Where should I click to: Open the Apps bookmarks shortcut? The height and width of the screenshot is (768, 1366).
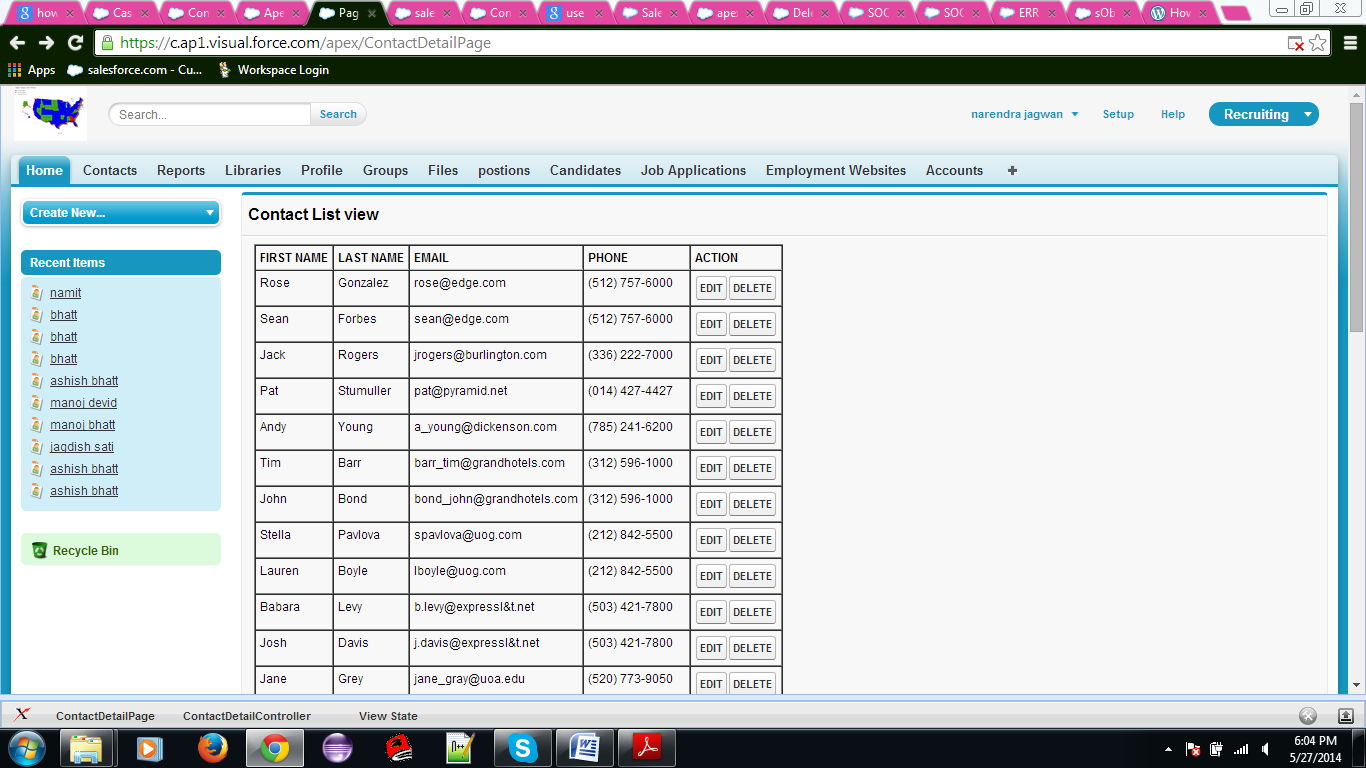click(x=31, y=70)
